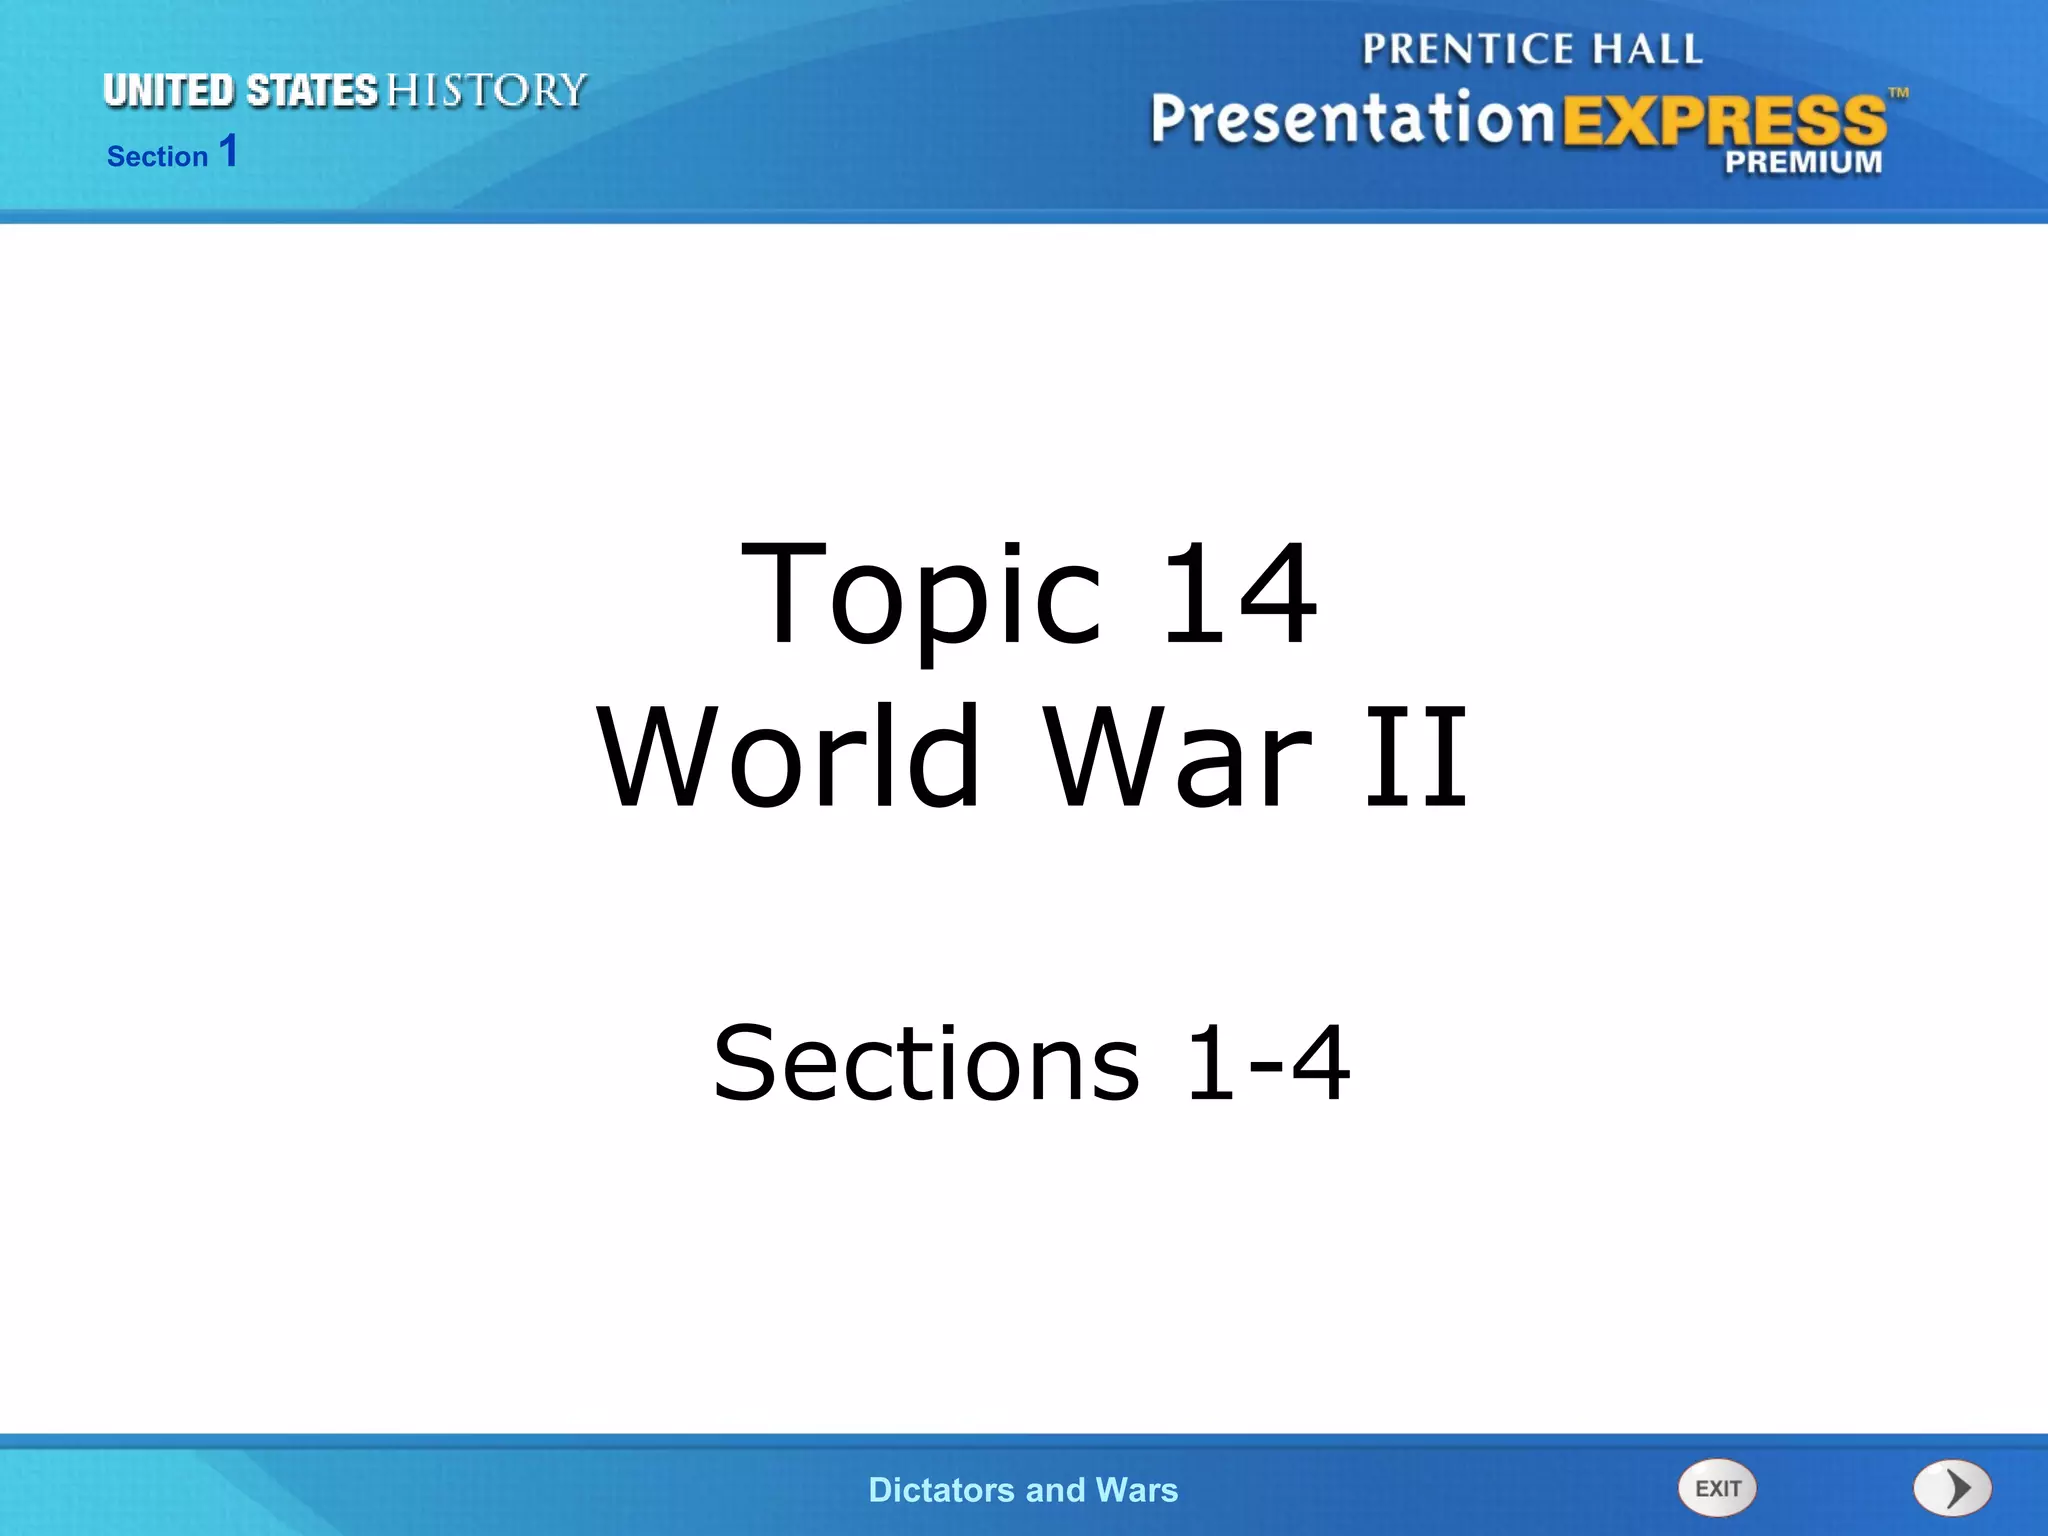
Task: Click the bold UNITED STATES logo text
Action: 240,91
